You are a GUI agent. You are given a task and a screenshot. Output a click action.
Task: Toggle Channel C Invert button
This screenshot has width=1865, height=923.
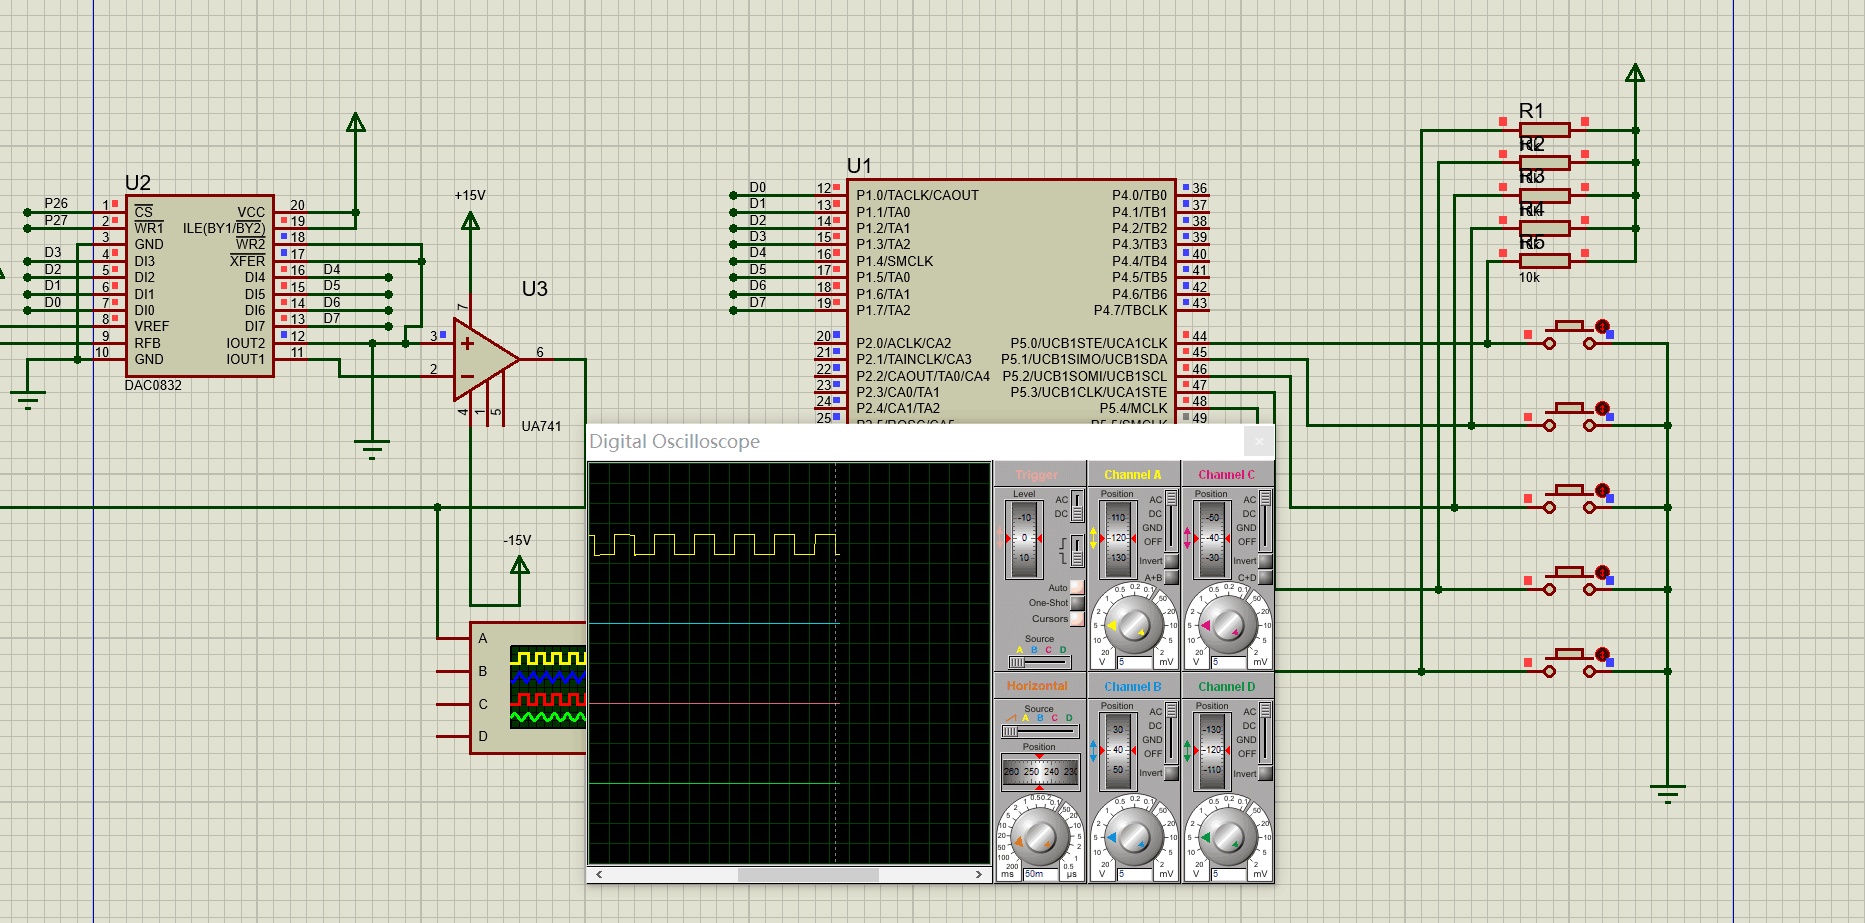[x=1265, y=561]
